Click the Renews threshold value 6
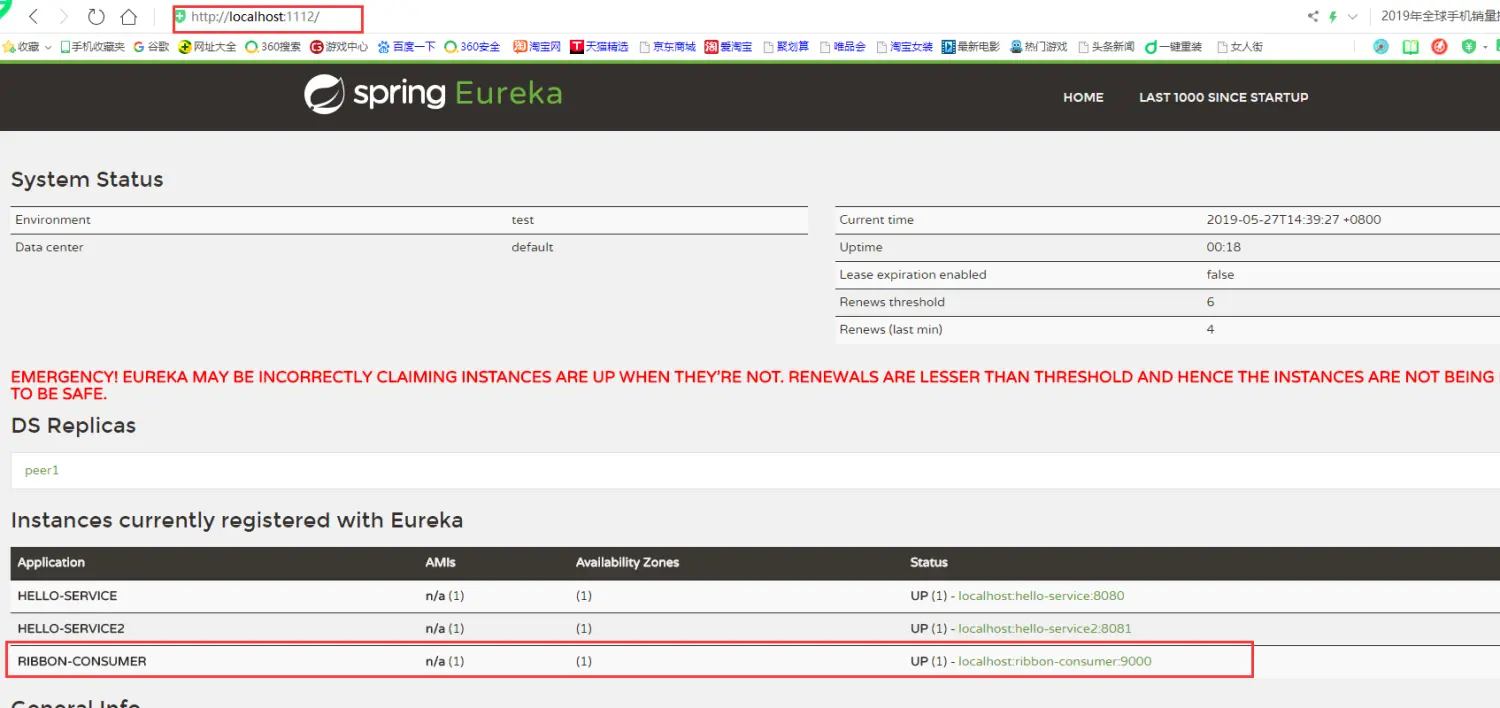The image size is (1500, 708). click(1210, 302)
